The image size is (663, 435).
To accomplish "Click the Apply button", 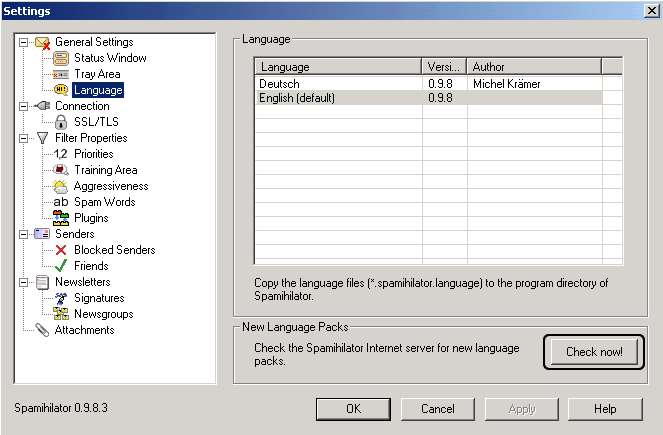I will pos(522,409).
